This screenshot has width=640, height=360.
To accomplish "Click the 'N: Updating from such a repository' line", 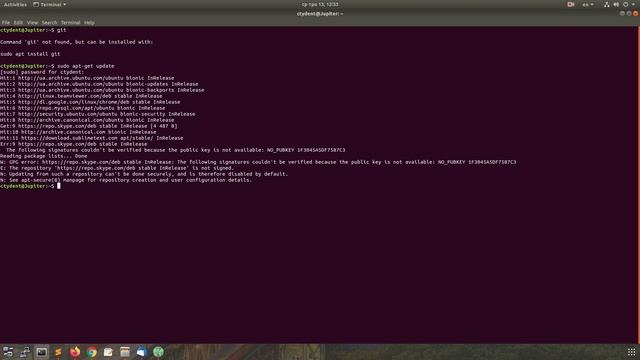I will pyautogui.click(x=144, y=174).
